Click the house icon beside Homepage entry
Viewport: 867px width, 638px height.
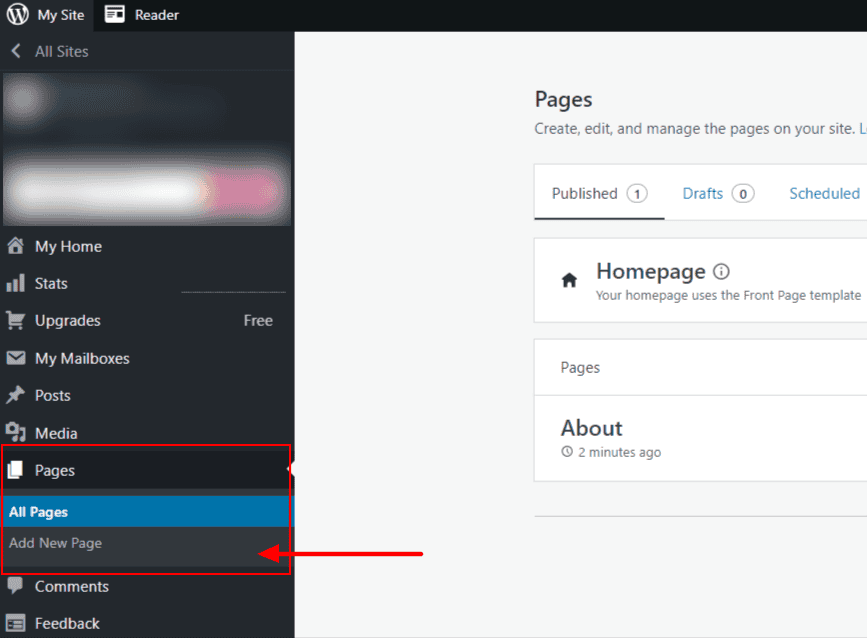pyautogui.click(x=569, y=280)
